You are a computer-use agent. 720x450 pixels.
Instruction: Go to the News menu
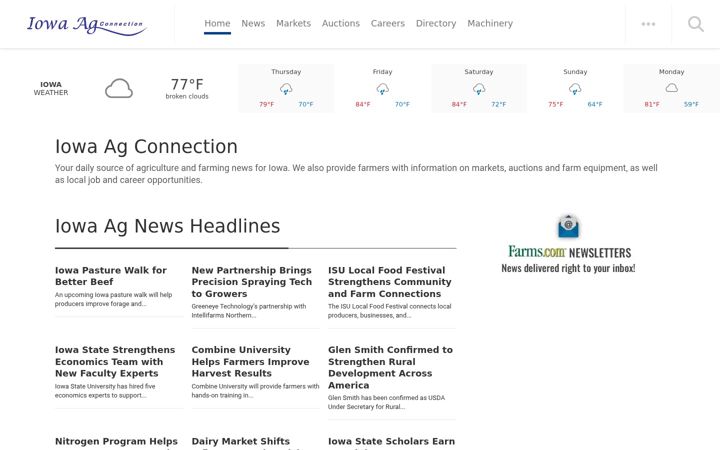pyautogui.click(x=253, y=23)
